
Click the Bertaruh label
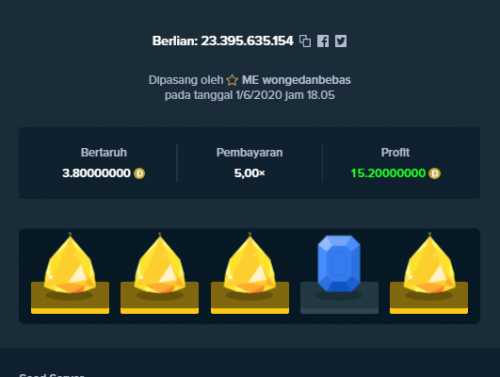click(x=104, y=152)
